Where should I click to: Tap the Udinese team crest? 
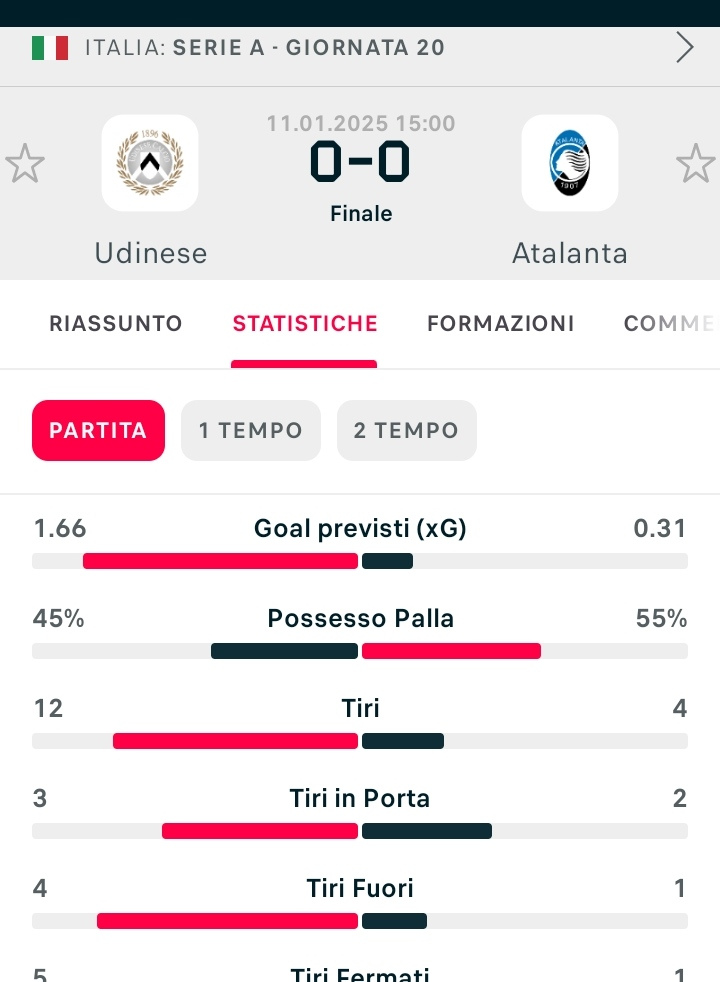coord(150,163)
